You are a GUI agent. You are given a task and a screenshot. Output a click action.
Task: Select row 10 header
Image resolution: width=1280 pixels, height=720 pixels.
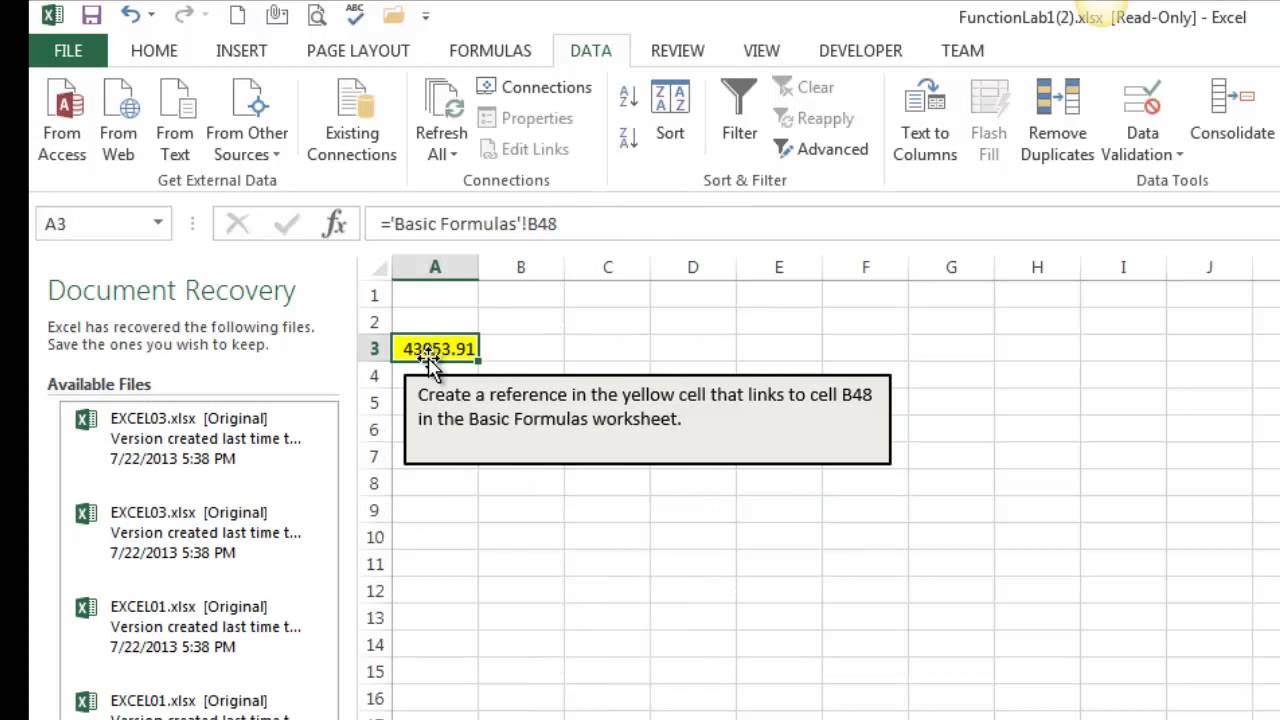(375, 537)
